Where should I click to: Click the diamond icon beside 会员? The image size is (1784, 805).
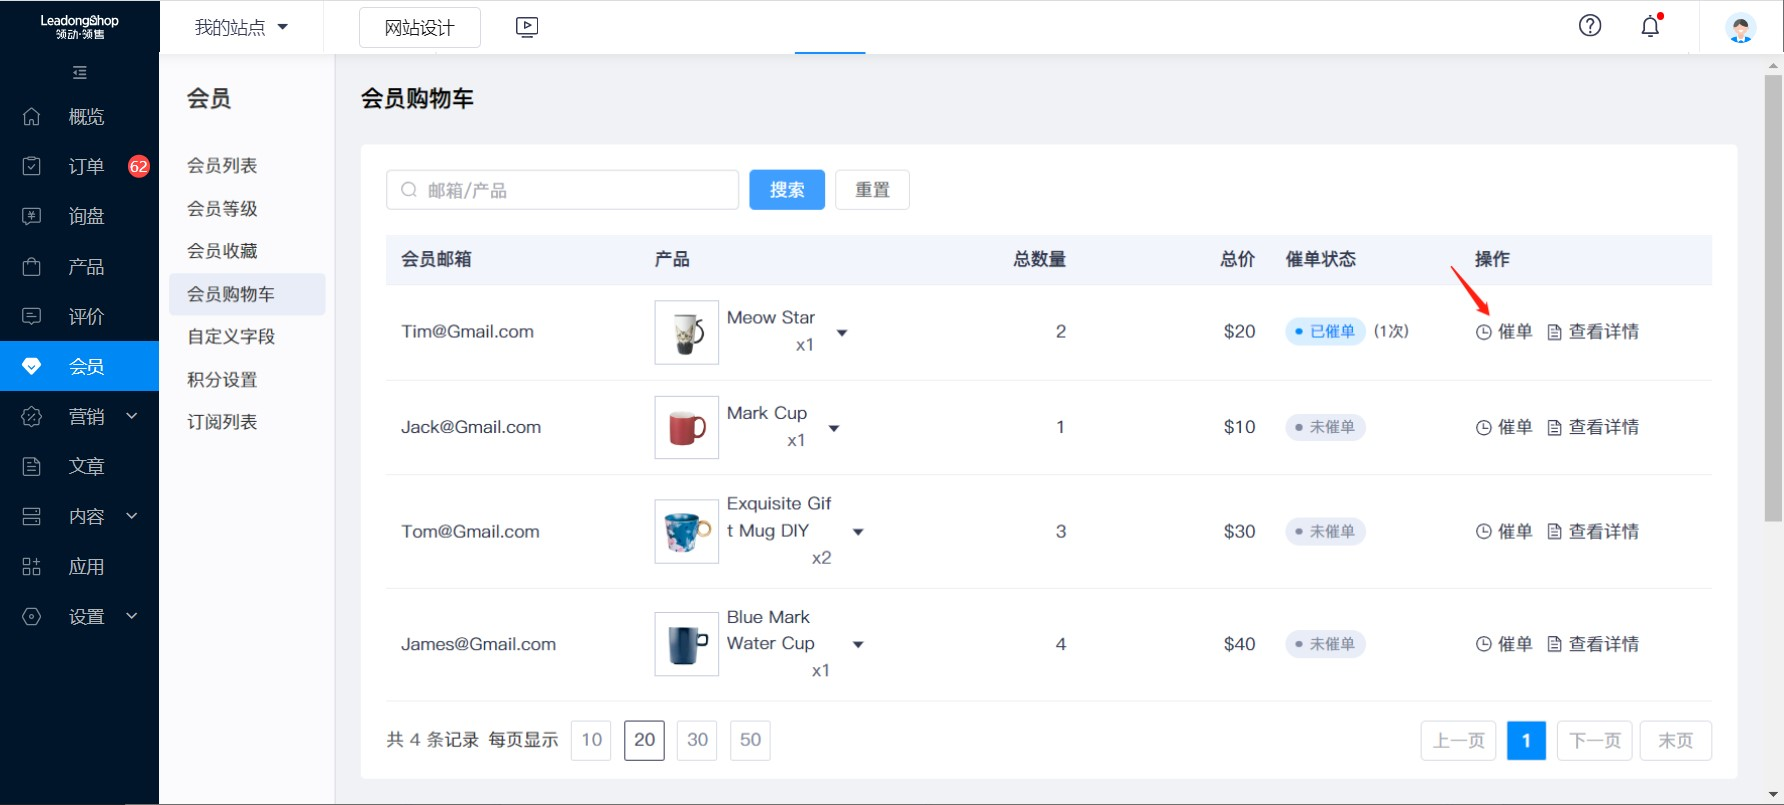click(x=32, y=366)
